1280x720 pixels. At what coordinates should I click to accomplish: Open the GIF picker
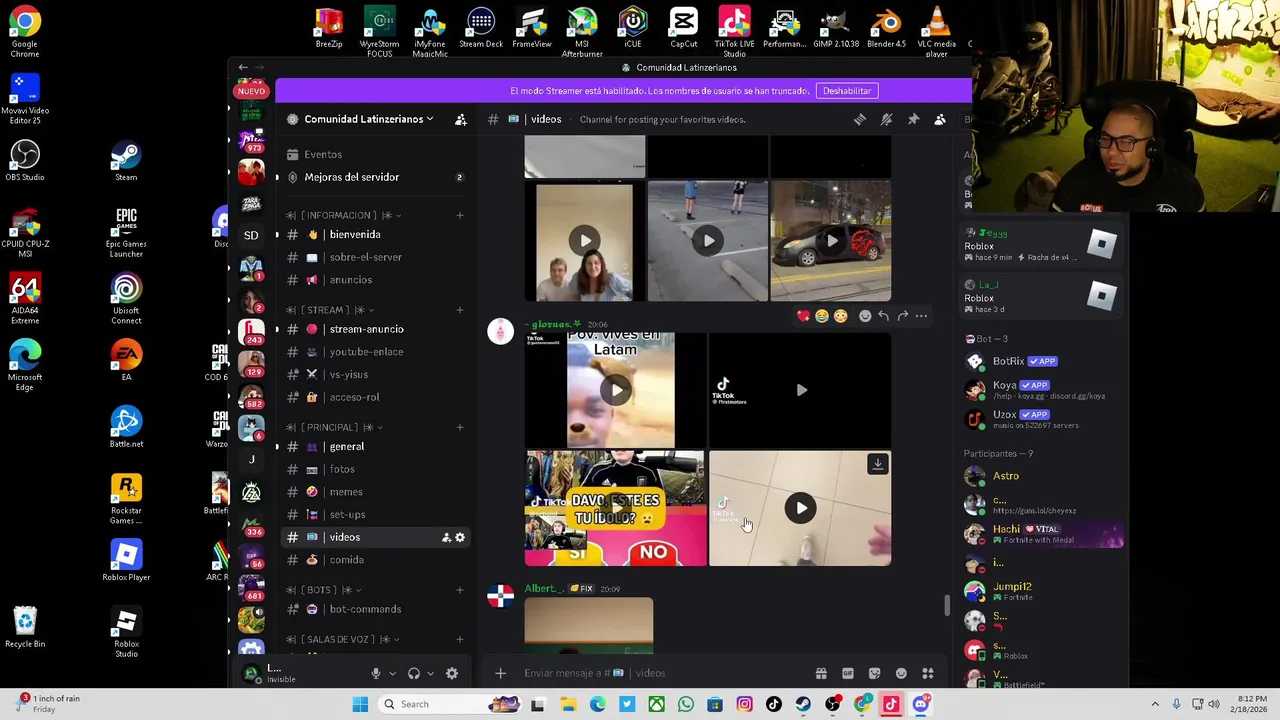click(x=848, y=673)
